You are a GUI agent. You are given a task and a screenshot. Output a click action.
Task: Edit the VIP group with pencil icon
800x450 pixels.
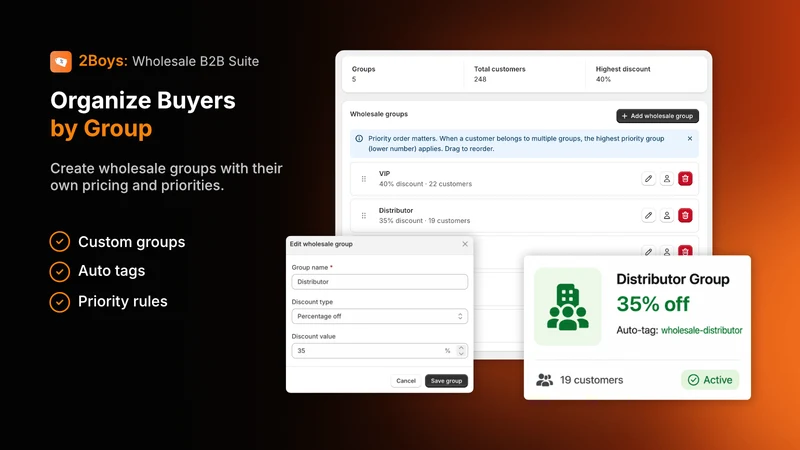tap(648, 179)
